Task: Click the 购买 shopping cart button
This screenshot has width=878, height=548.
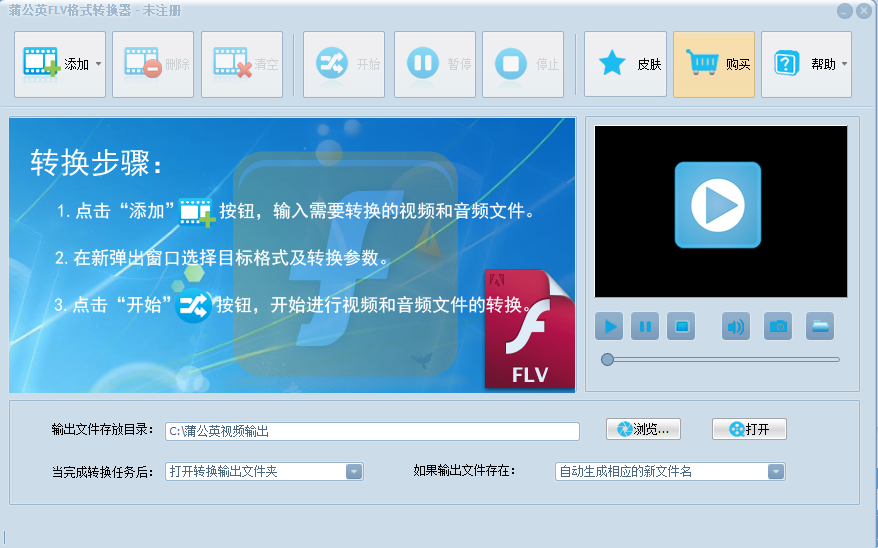Action: coord(714,64)
